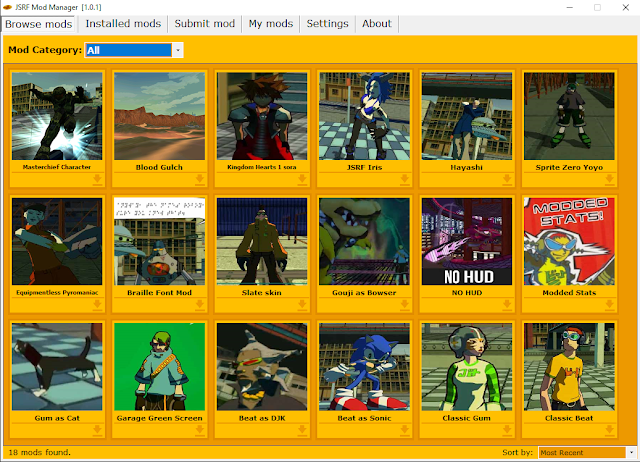Viewport: 640px width, 462px height.
Task: Download the Blood Gulch mod via its arrow
Action: click(200, 179)
